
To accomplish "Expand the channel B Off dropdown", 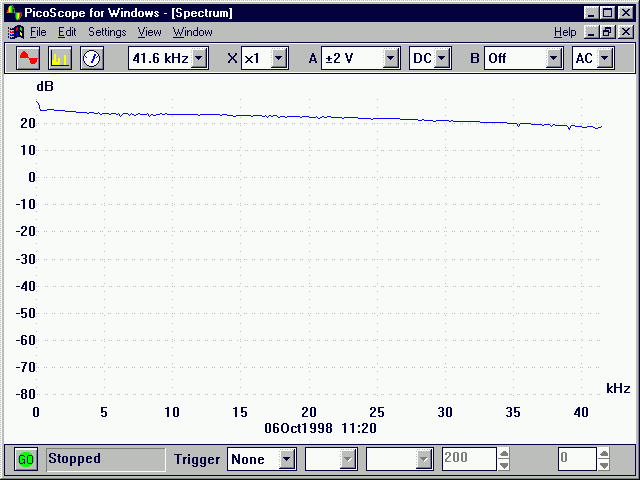I will tap(553, 58).
